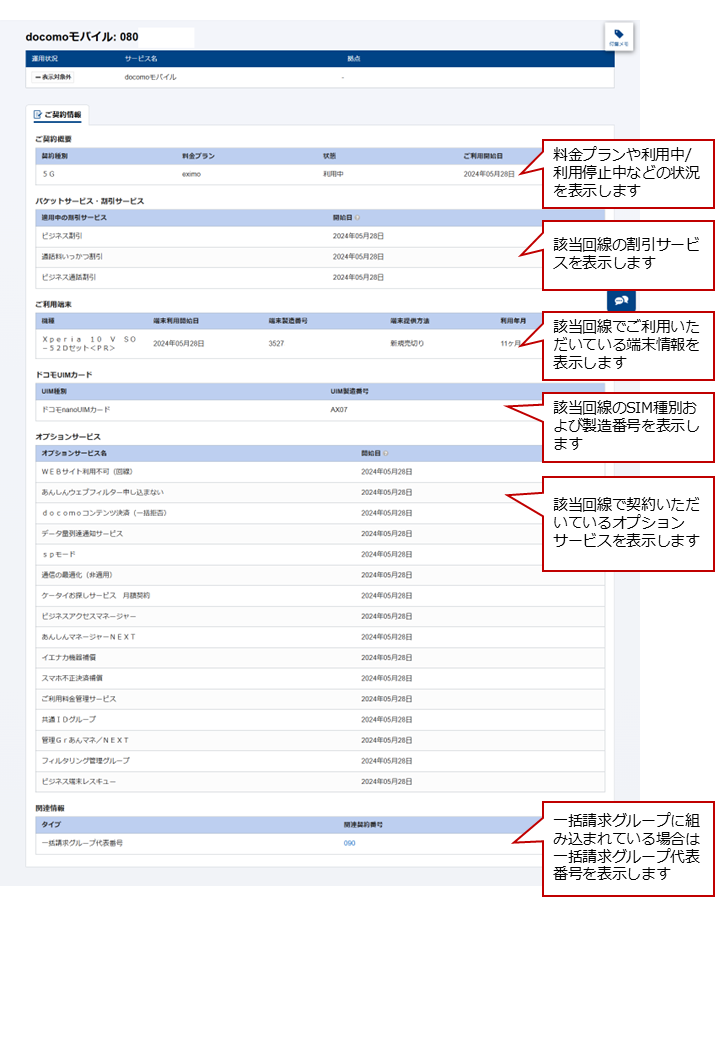This screenshot has width=720, height=1040.
Task: Select the イエナカ機器補償 row
Action: pos(320,657)
